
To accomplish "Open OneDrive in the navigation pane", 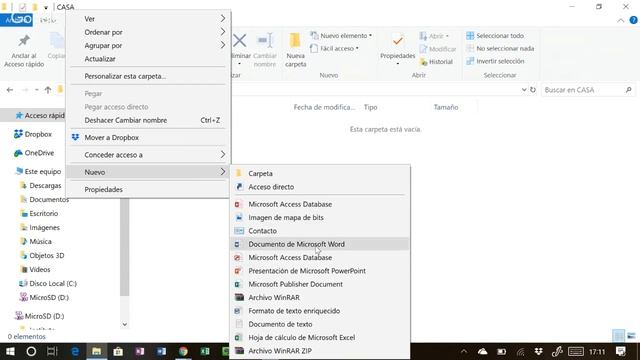I will click(34, 153).
